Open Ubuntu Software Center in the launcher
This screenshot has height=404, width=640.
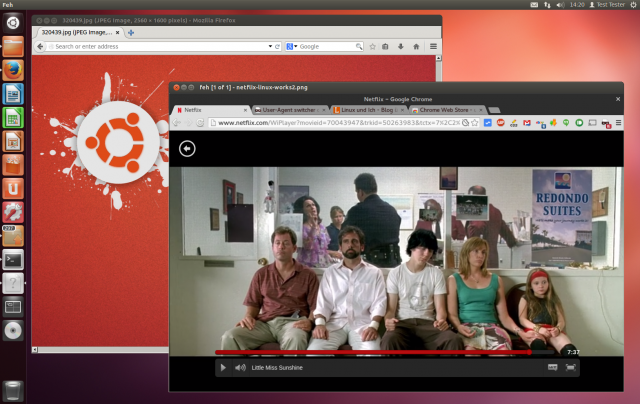tap(13, 165)
